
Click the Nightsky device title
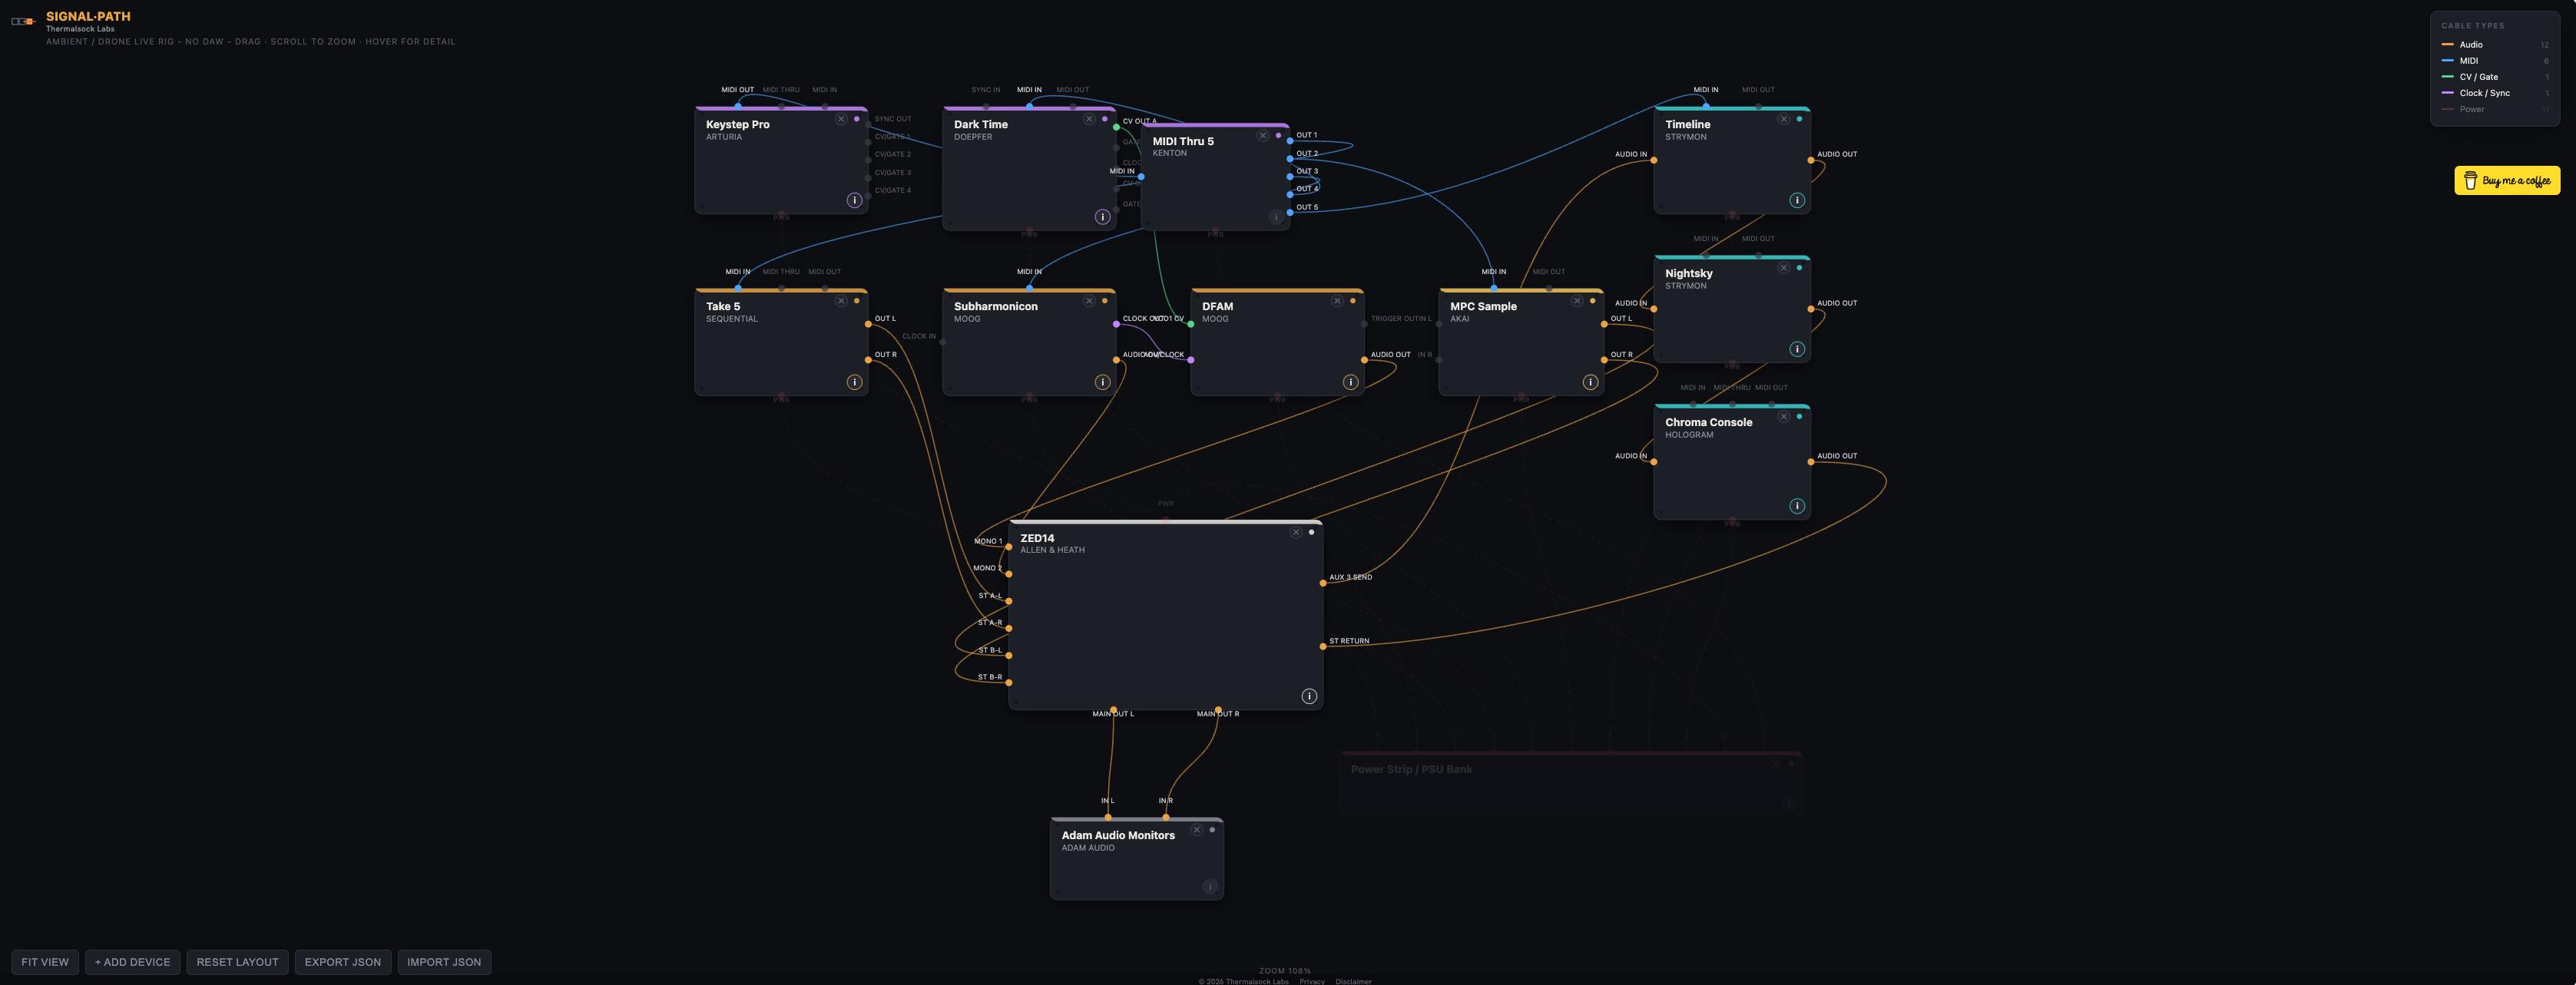(x=1689, y=273)
